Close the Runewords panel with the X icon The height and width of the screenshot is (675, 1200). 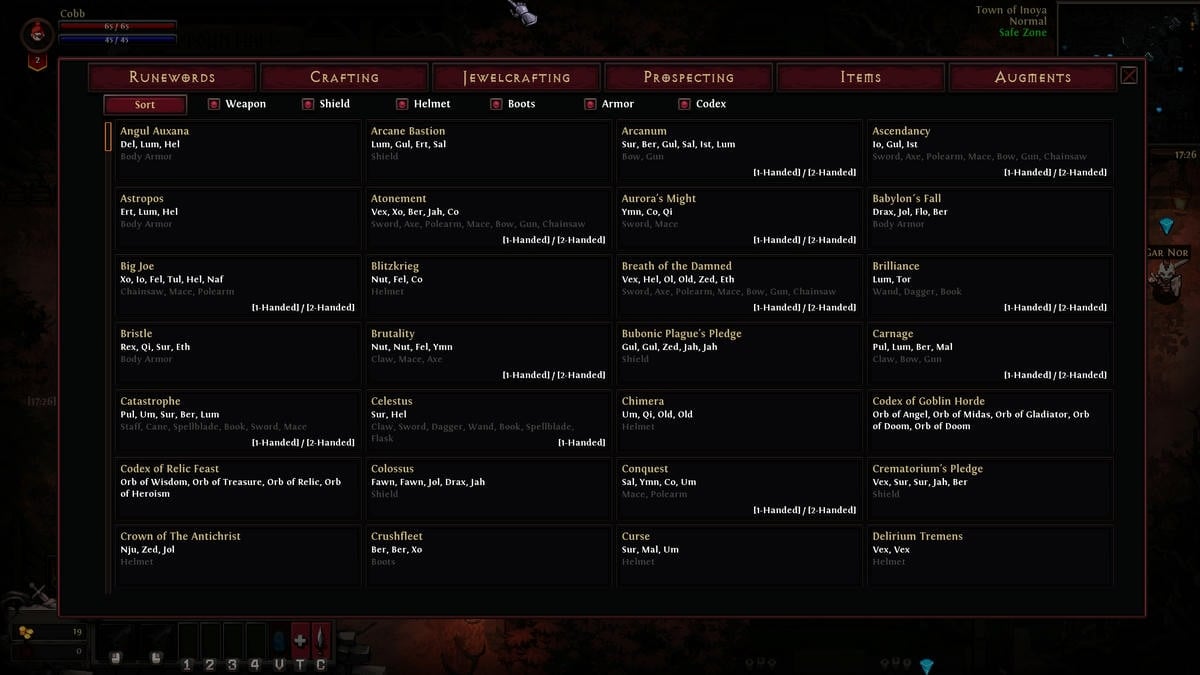click(1129, 76)
